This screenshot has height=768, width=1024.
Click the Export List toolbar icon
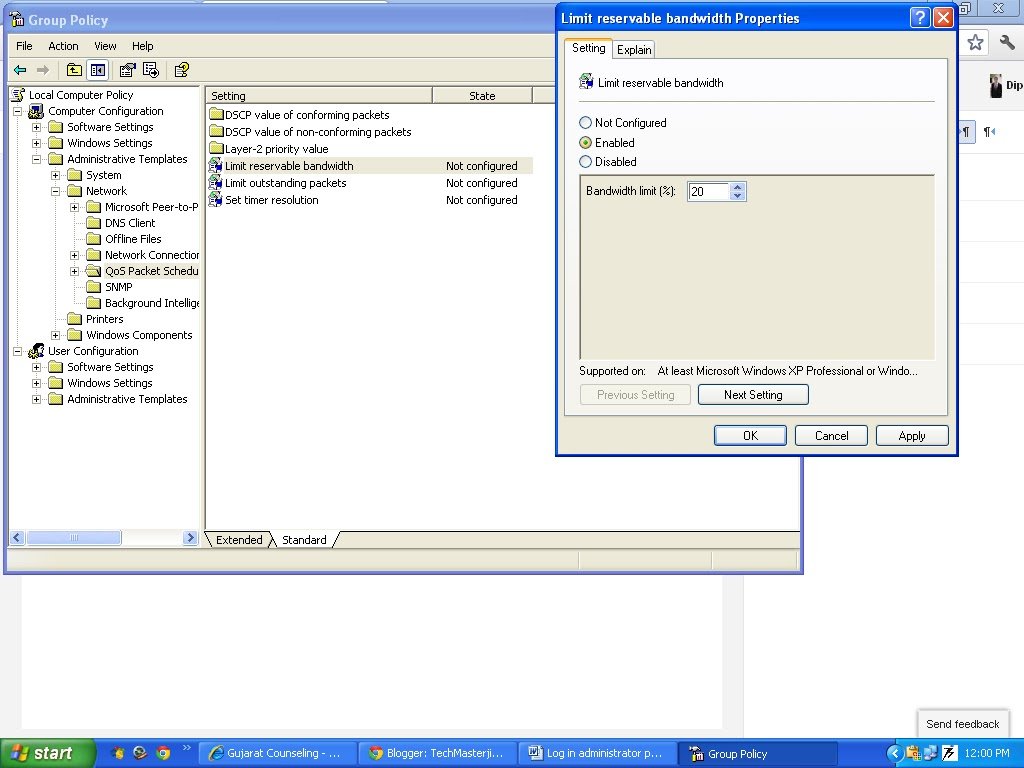(151, 70)
